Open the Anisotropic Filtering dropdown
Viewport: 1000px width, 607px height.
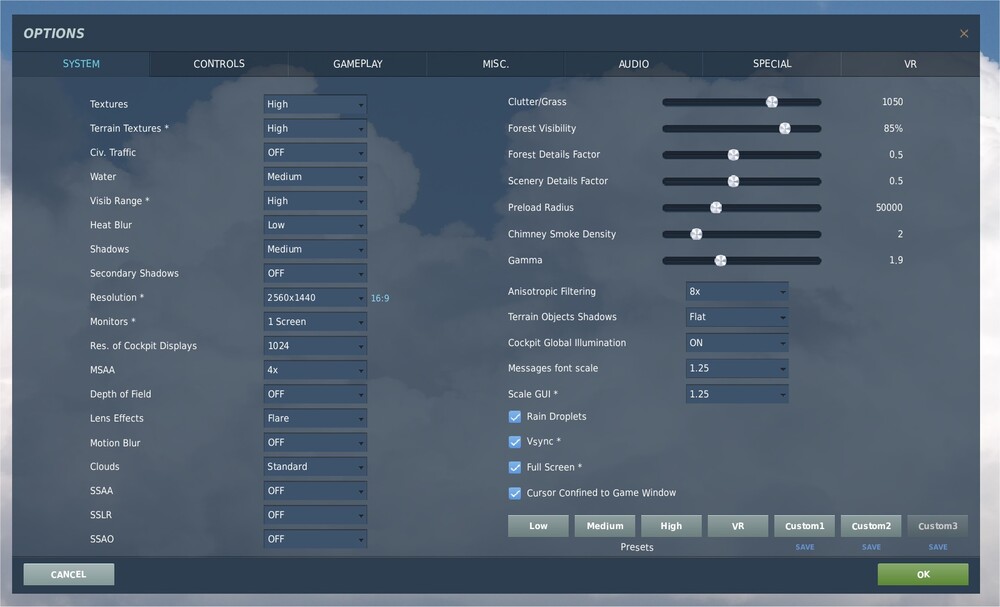pyautogui.click(x=737, y=291)
